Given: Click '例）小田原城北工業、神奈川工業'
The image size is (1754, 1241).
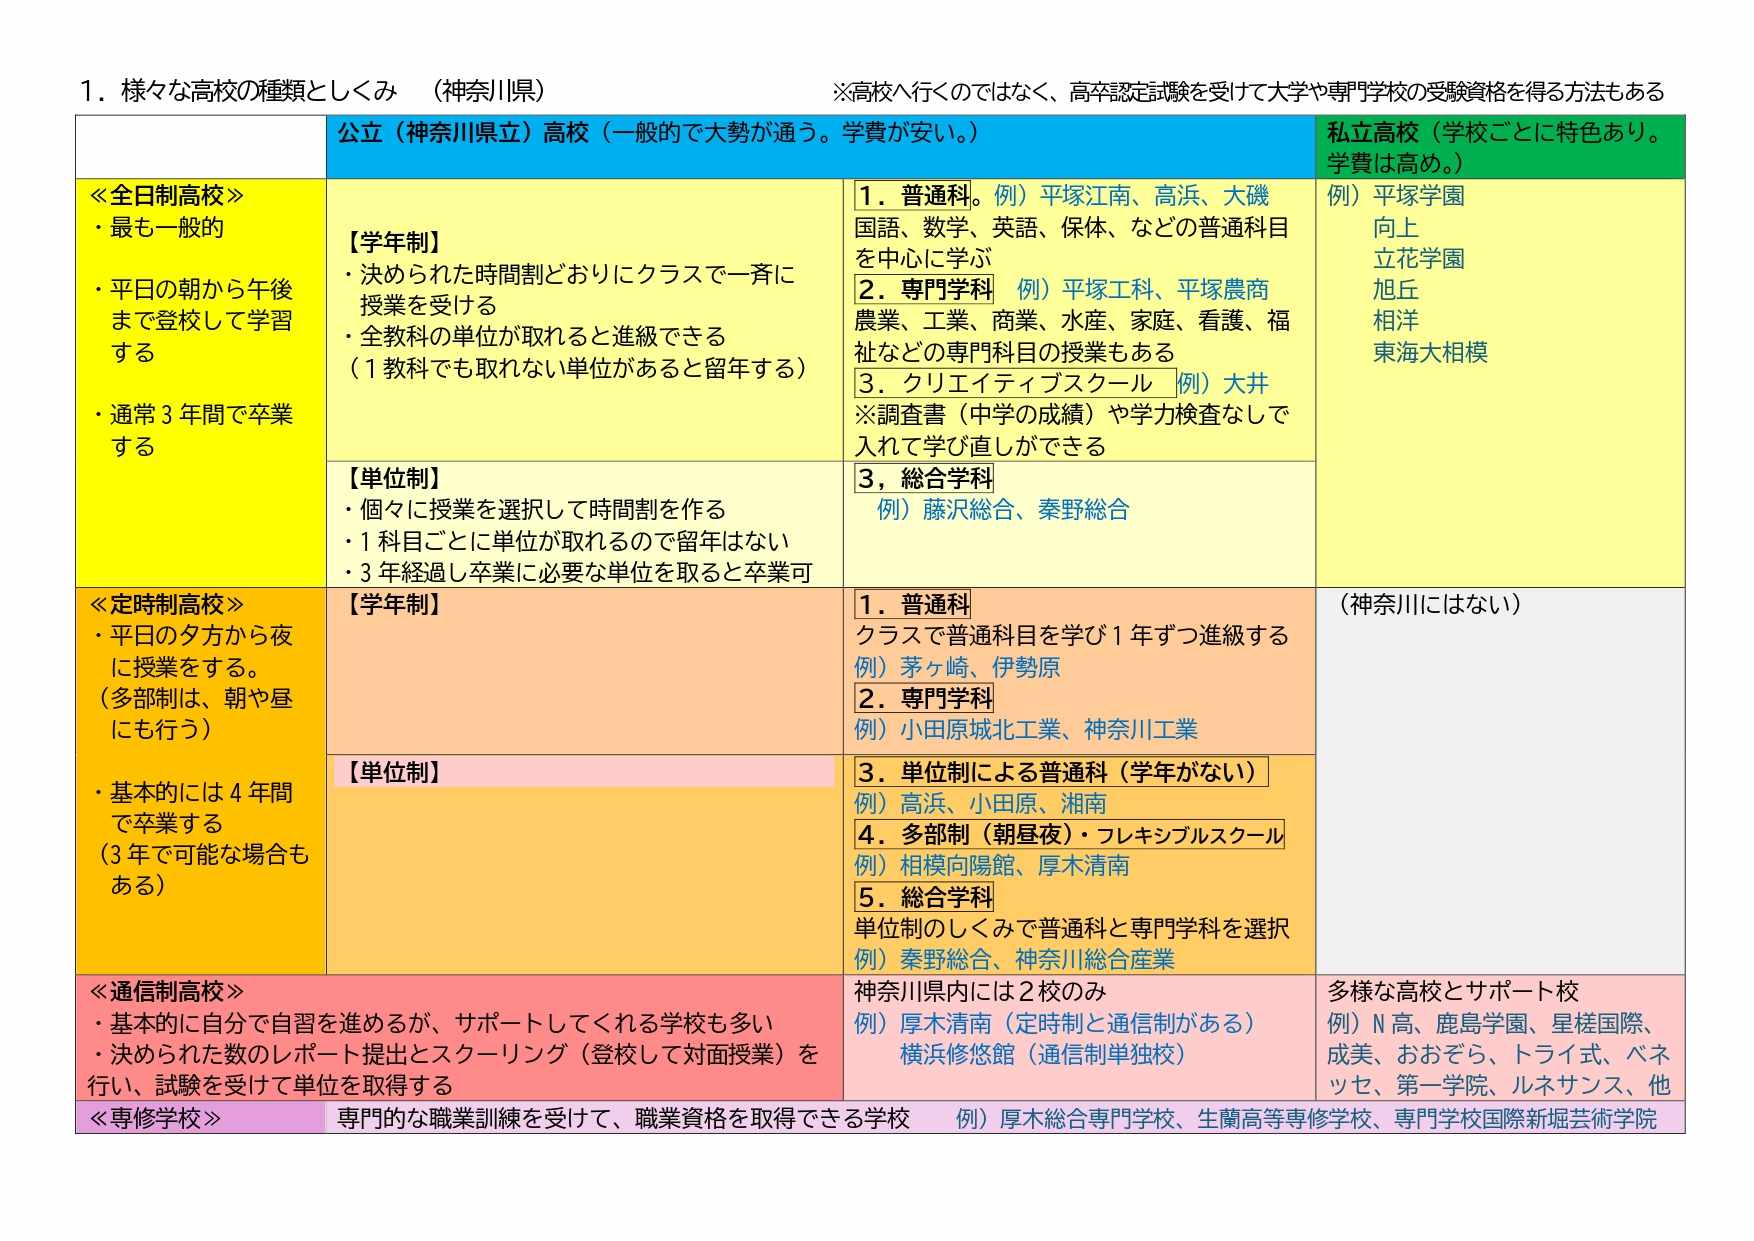Looking at the screenshot, I should (x=1026, y=730).
